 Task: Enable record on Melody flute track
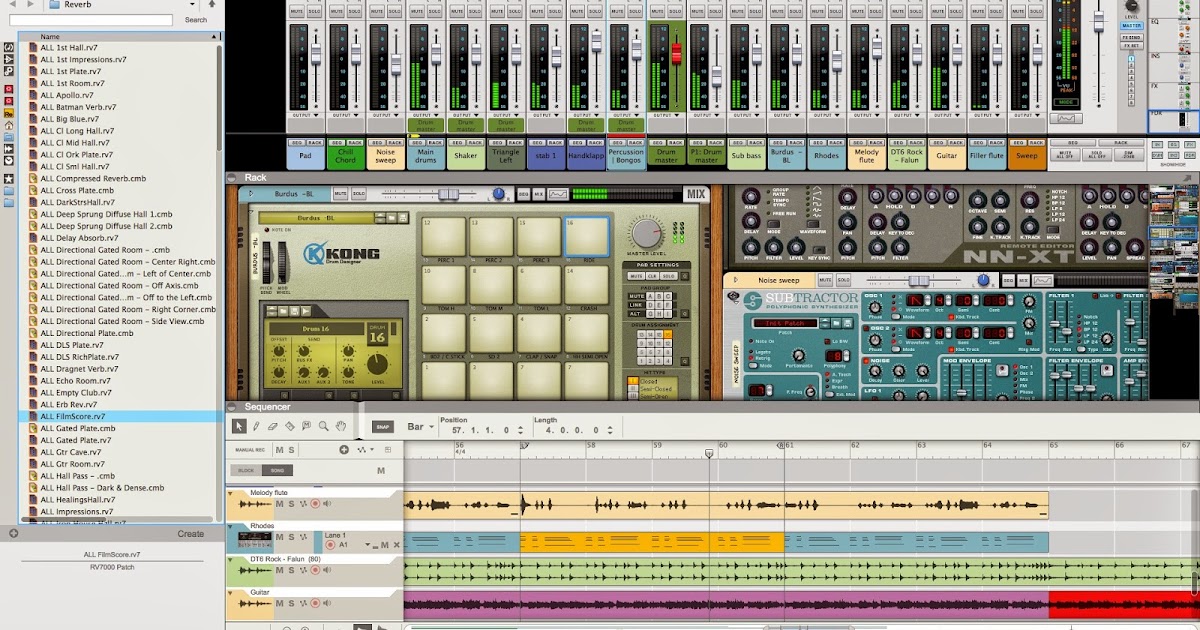click(x=315, y=504)
